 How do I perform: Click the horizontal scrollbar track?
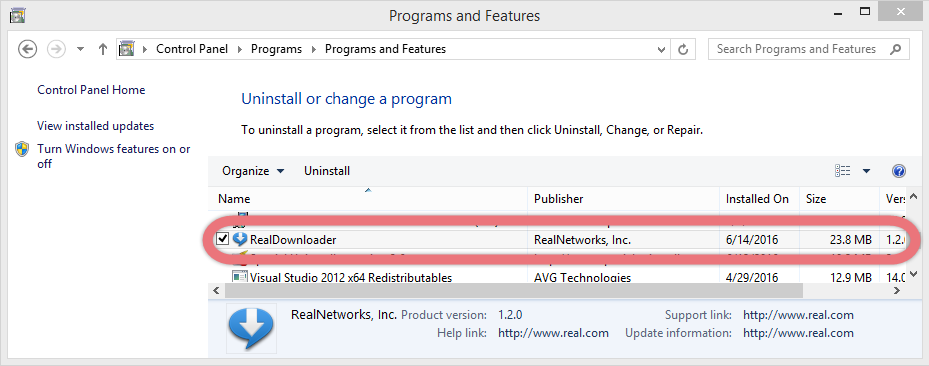(x=847, y=291)
